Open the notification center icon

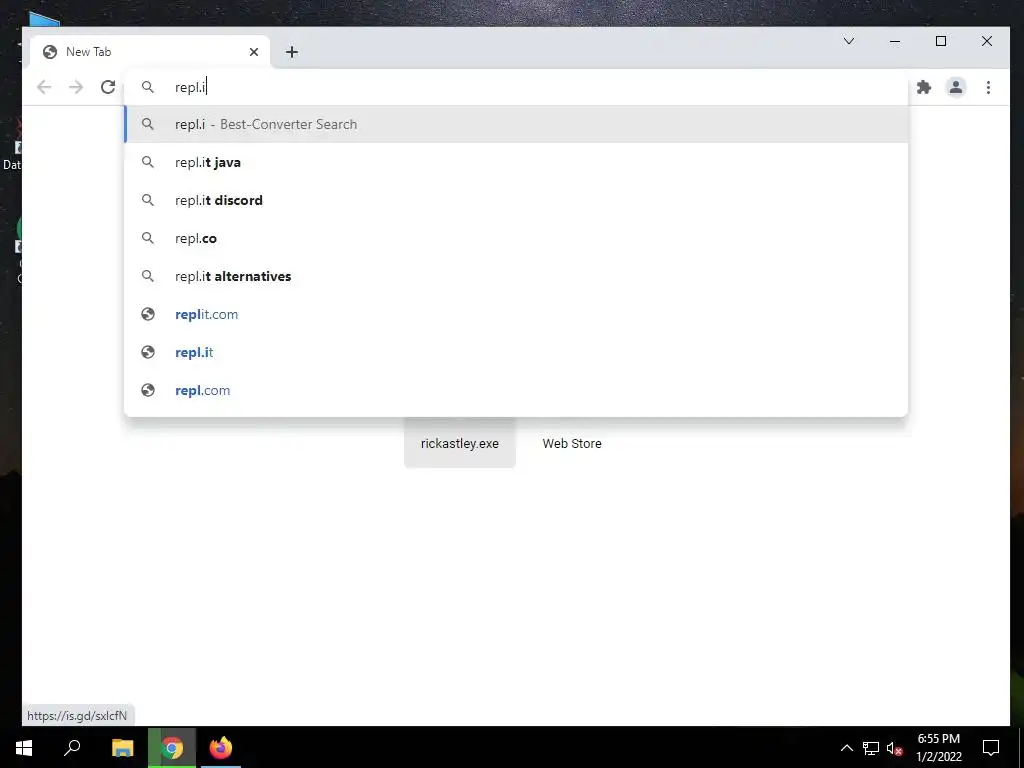click(x=991, y=748)
